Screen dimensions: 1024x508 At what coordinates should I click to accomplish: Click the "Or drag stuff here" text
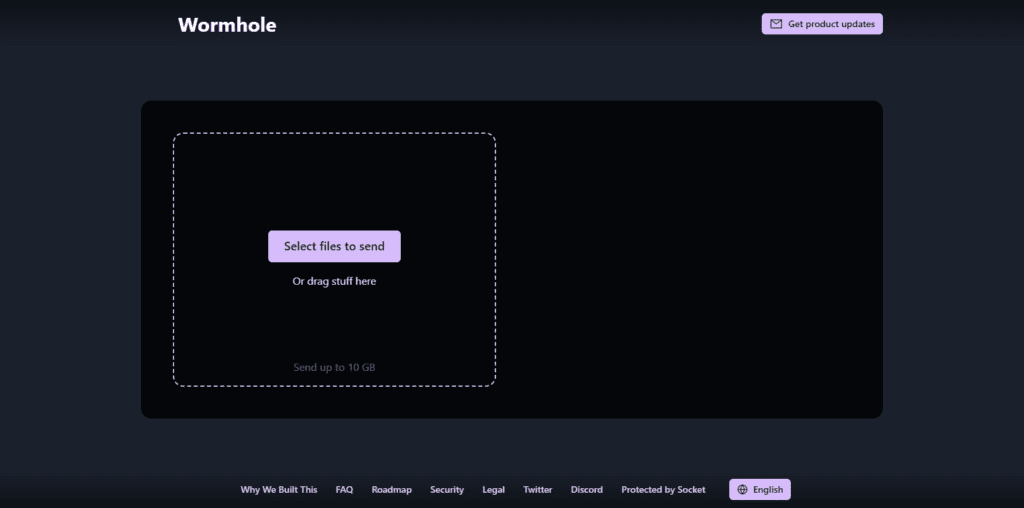click(x=334, y=281)
